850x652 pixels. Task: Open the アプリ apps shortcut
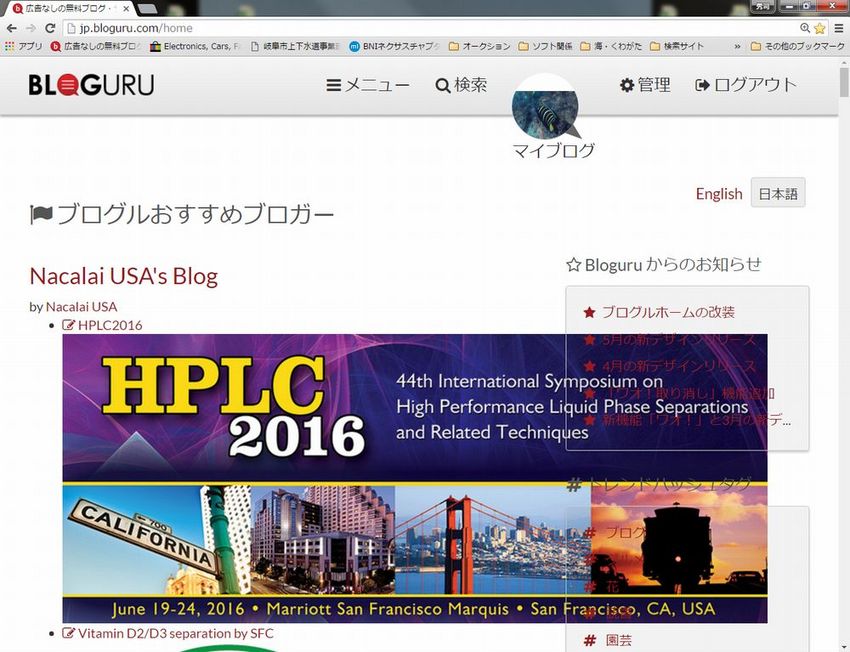click(23, 47)
